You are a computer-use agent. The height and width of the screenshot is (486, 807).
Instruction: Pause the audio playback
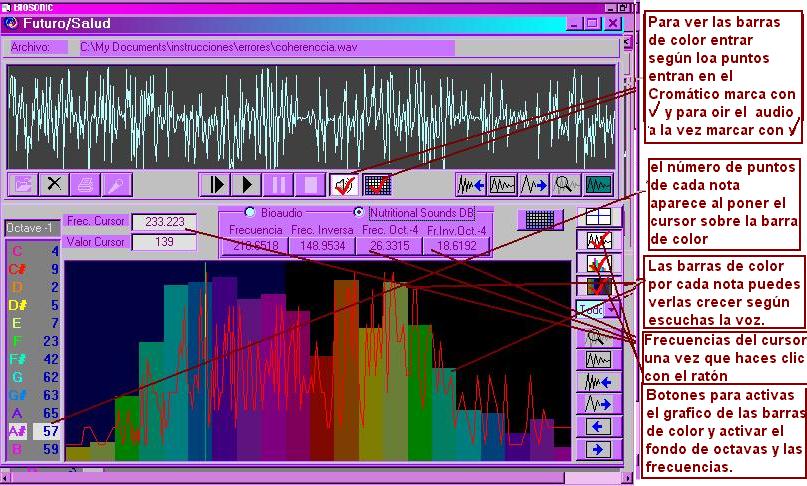click(279, 185)
